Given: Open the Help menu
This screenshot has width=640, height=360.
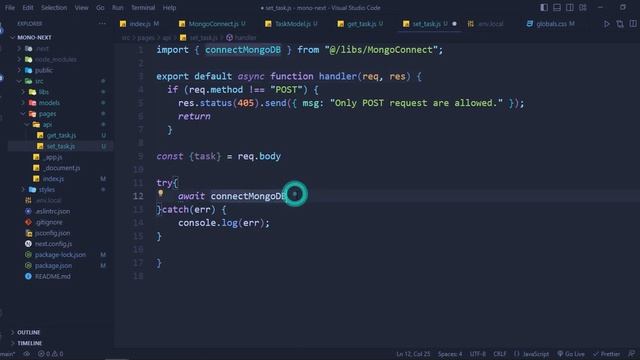Looking at the screenshot, I should point(169,7).
